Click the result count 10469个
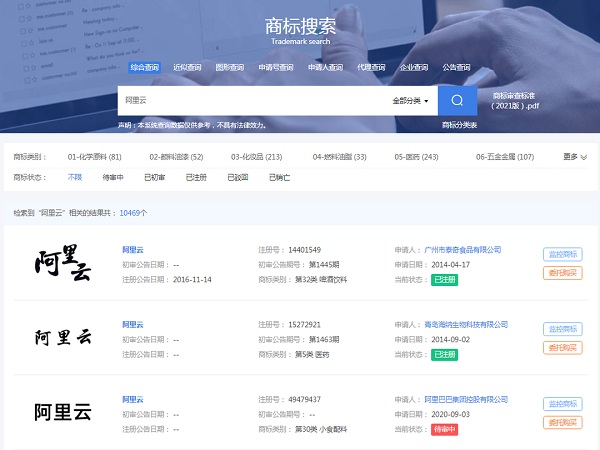Image resolution: width=600 pixels, height=450 pixels. click(133, 213)
